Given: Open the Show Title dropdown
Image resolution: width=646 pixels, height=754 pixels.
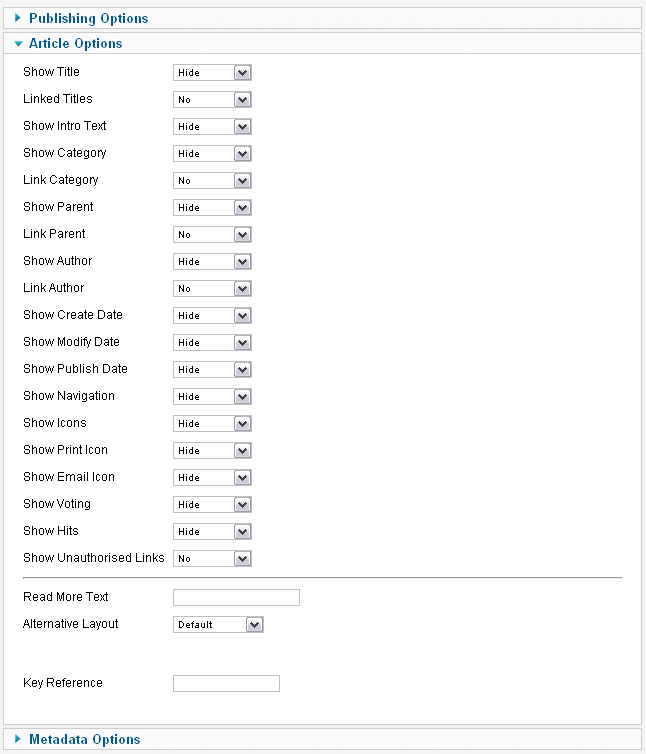Looking at the screenshot, I should (212, 73).
